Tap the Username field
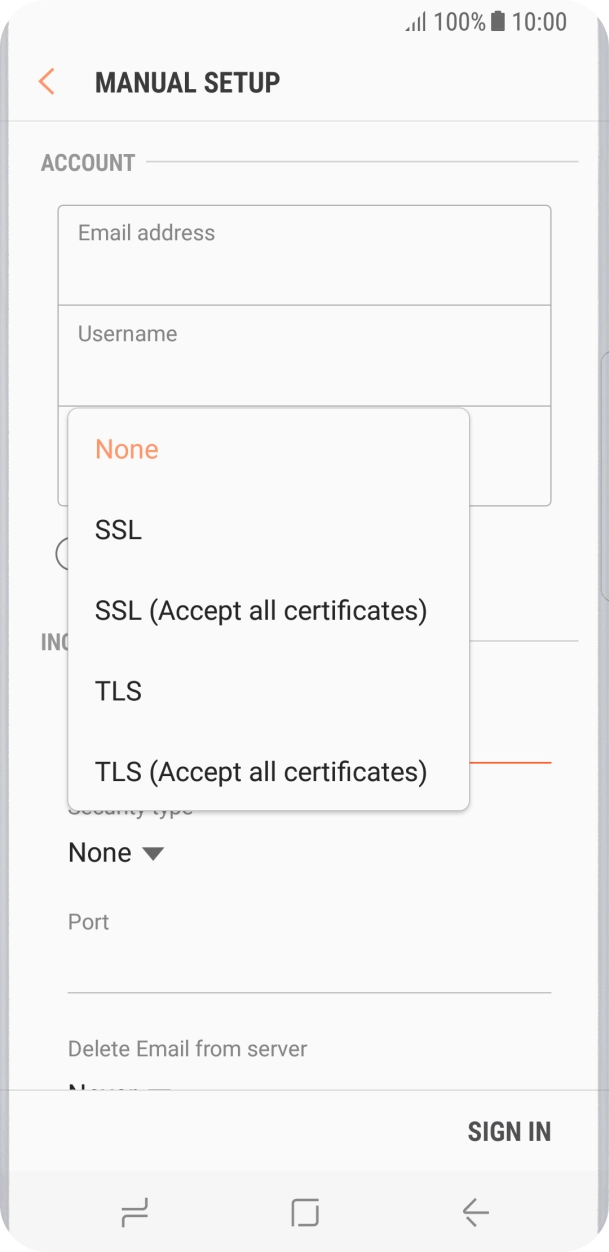Viewport: 609px width, 1252px height. (x=304, y=357)
